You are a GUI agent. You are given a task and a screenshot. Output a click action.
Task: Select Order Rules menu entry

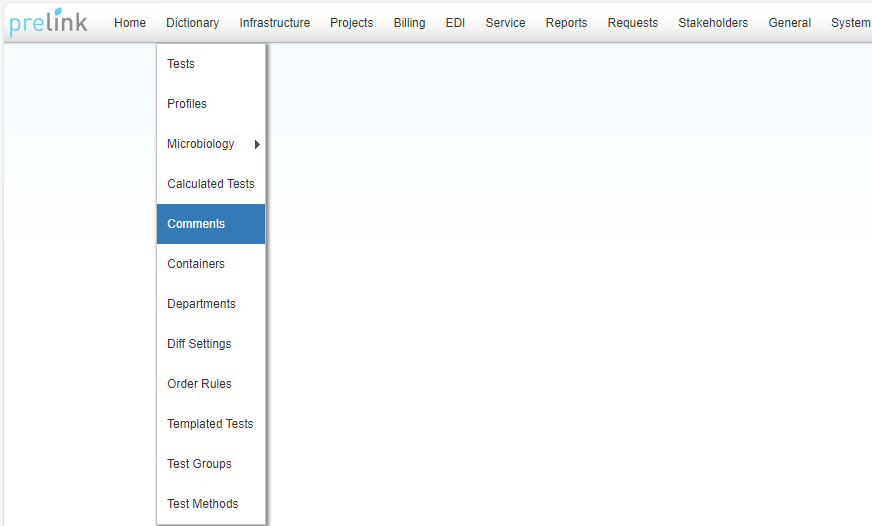click(211, 384)
